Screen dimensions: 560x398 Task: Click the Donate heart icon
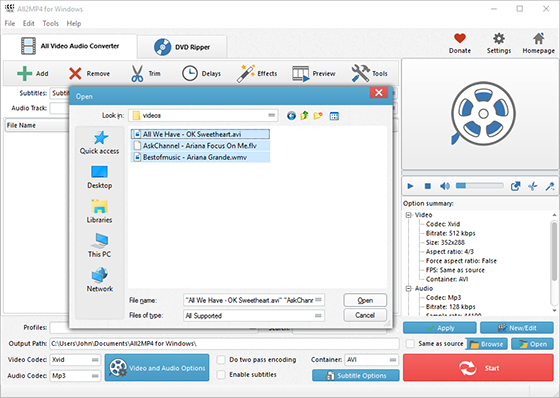[460, 43]
